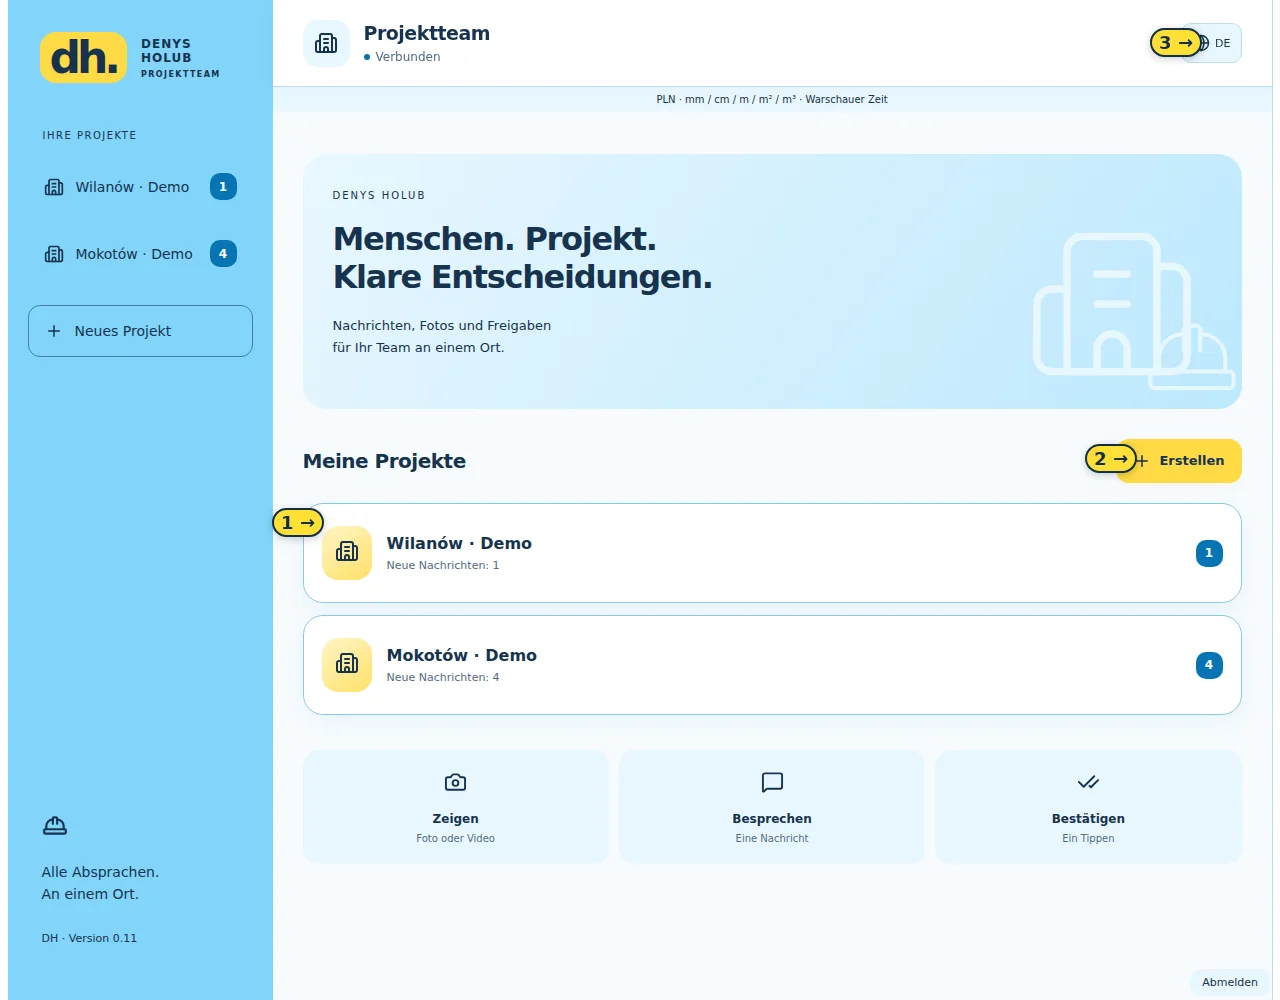This screenshot has height=1000, width=1280.
Task: Click the 'PLN · mm / cm / m' info bar
Action: tap(772, 99)
